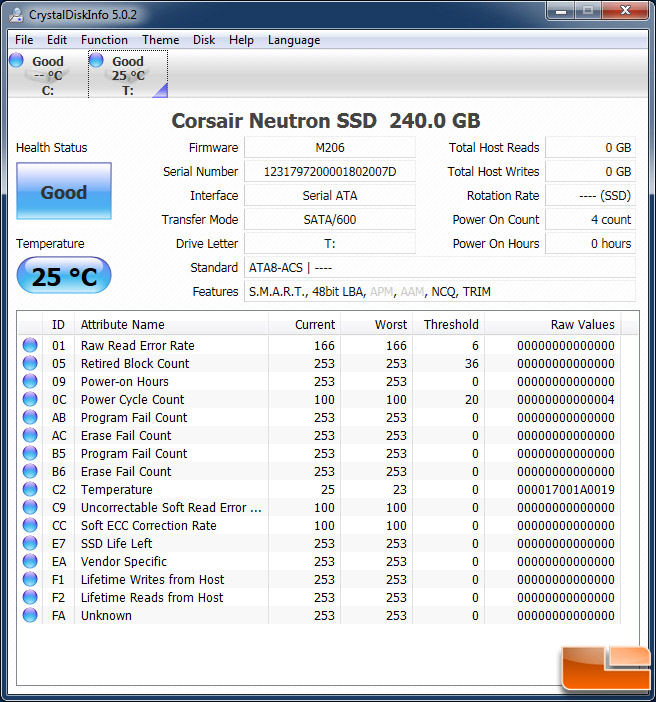This screenshot has width=656, height=702.
Task: Open the Disk menu
Action: (x=204, y=40)
